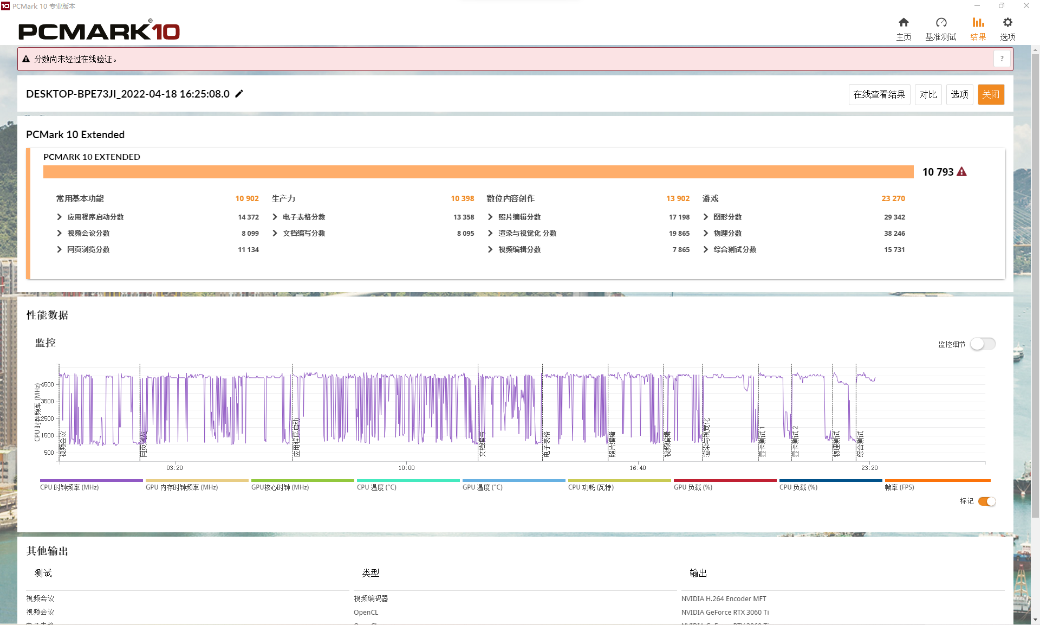Toggle the purple CPU clock frequency (MHz) legend
The height and width of the screenshot is (625, 1040).
(91, 484)
